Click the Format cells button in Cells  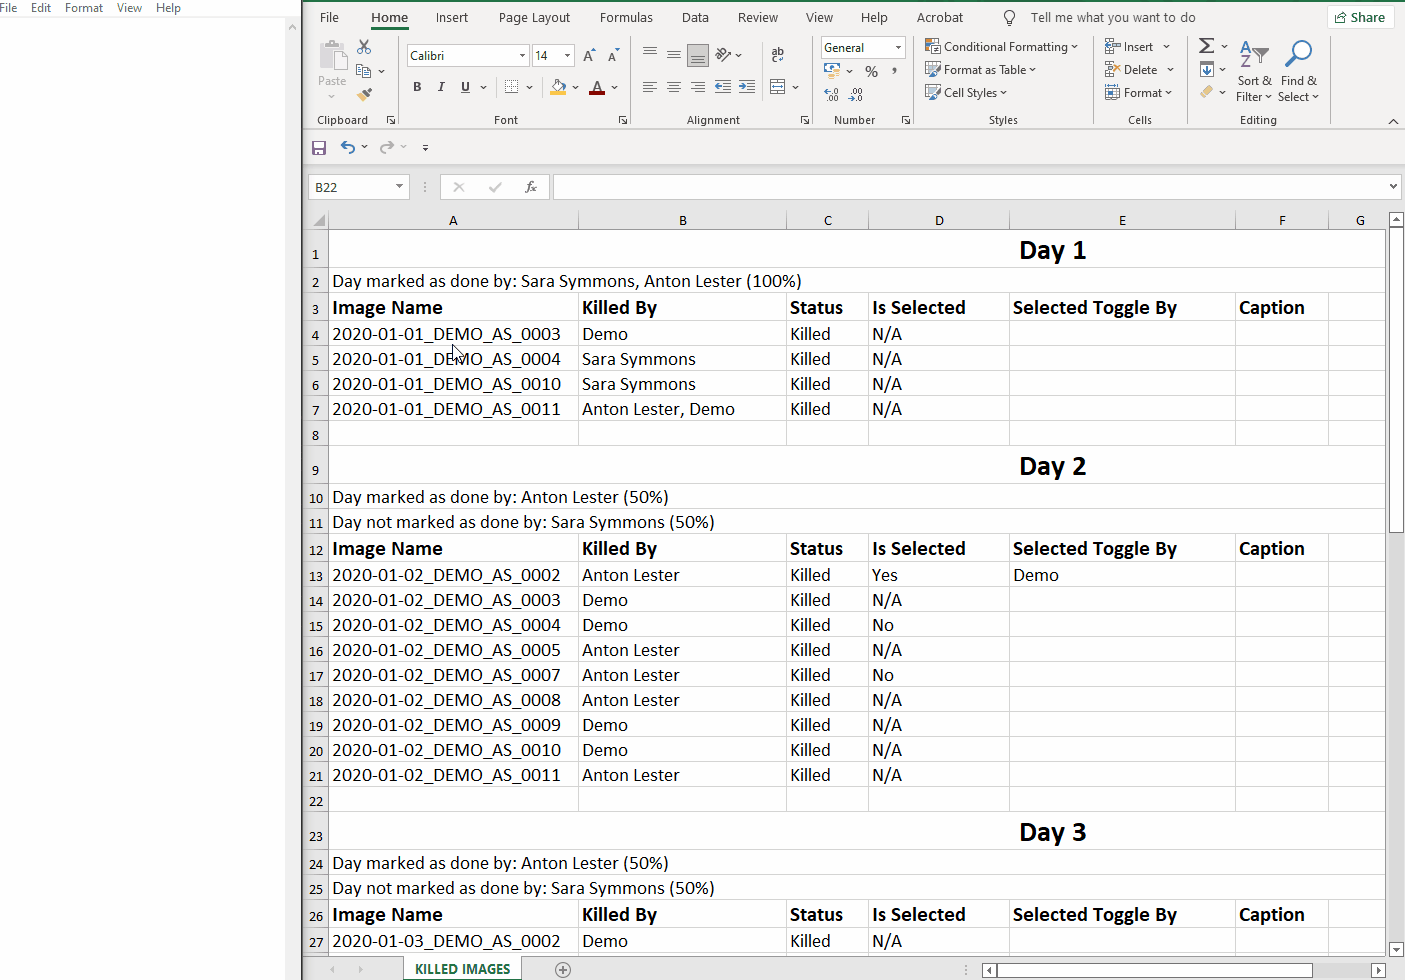pos(1138,93)
